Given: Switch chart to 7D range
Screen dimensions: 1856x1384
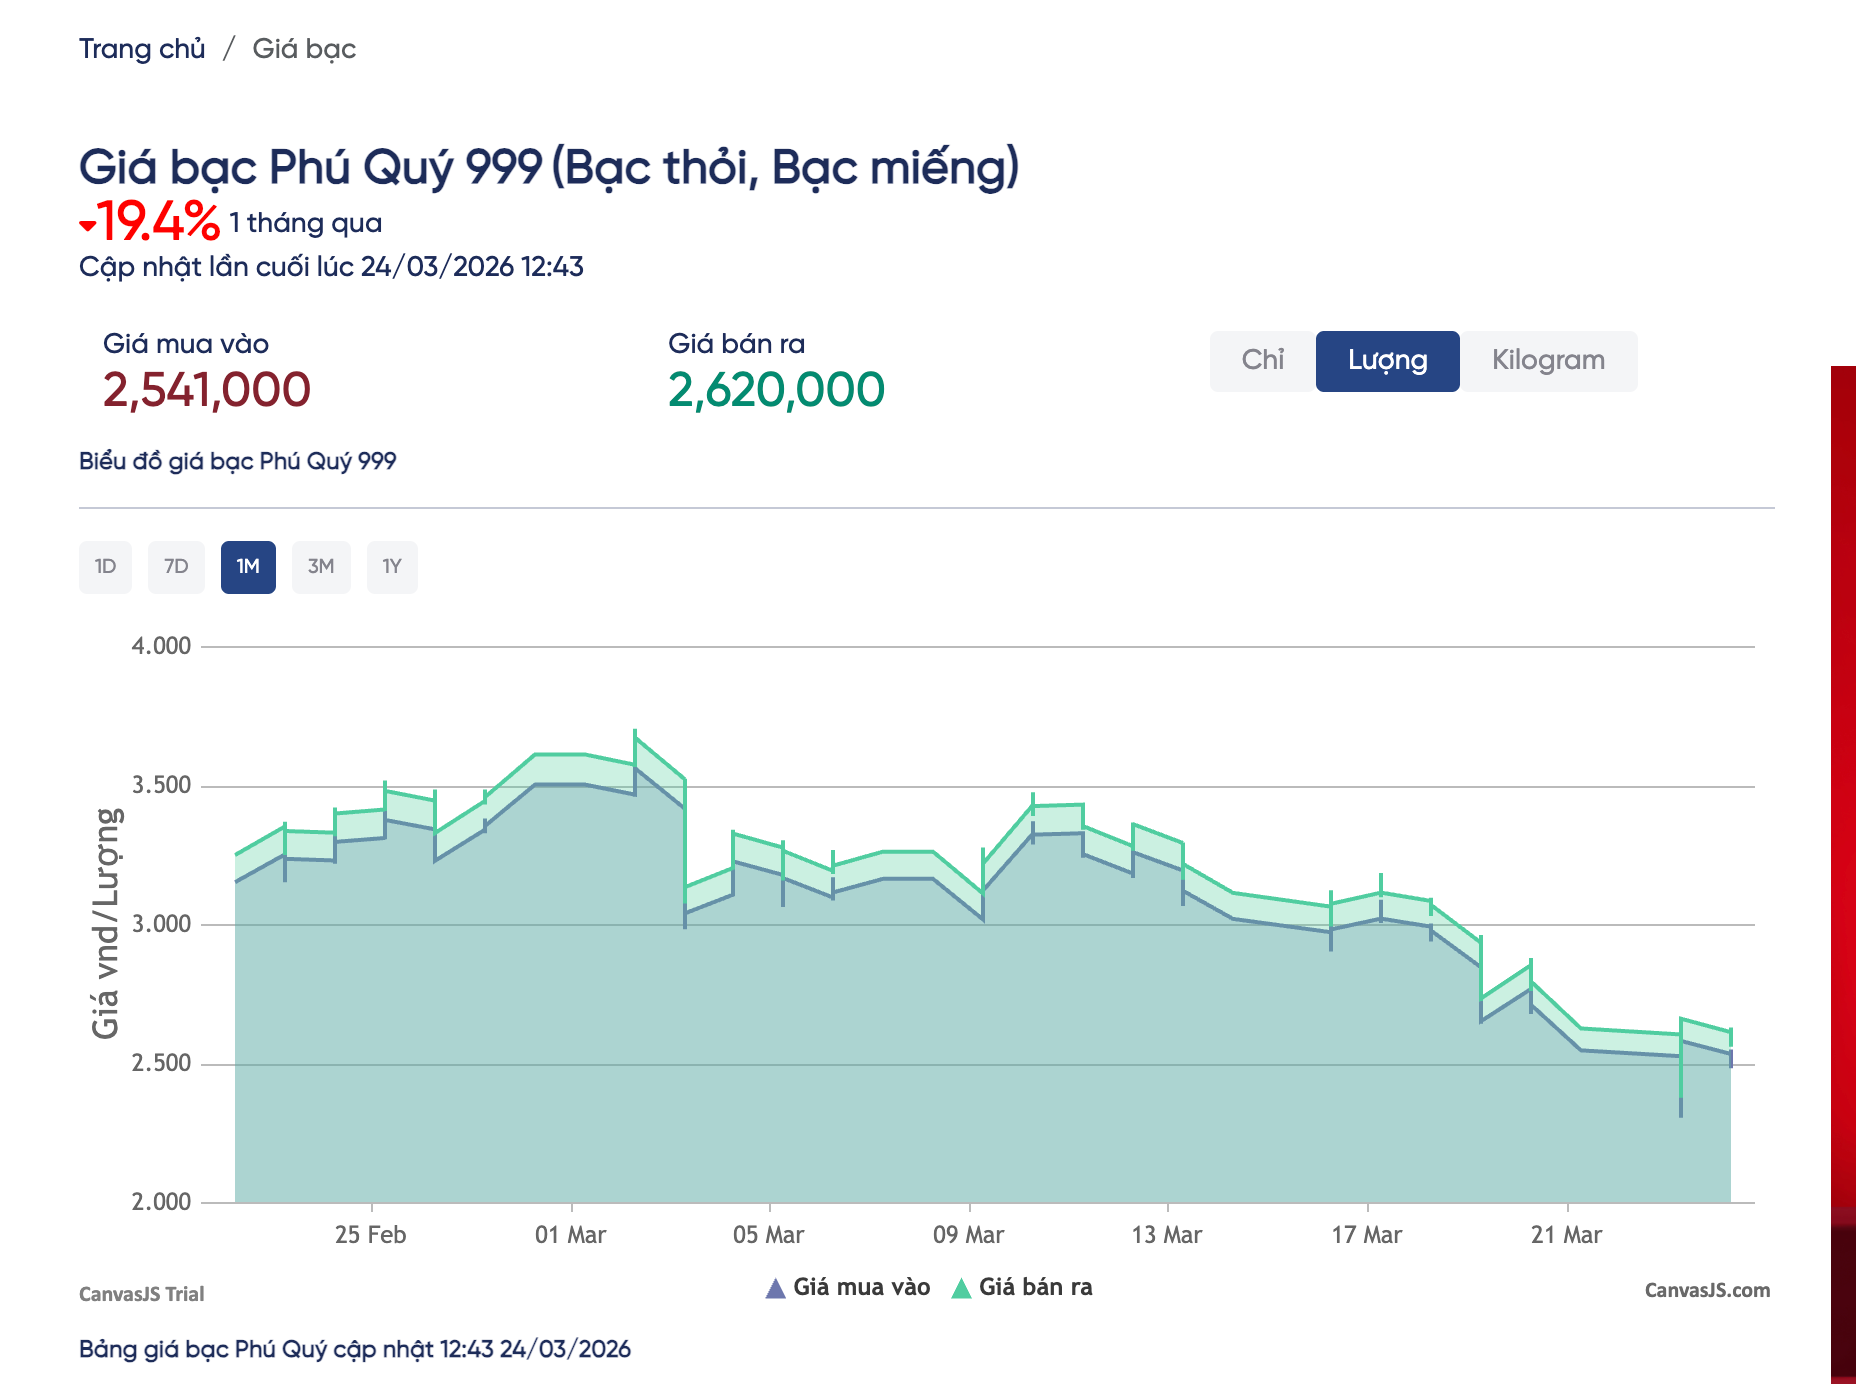Looking at the screenshot, I should pos(176,567).
